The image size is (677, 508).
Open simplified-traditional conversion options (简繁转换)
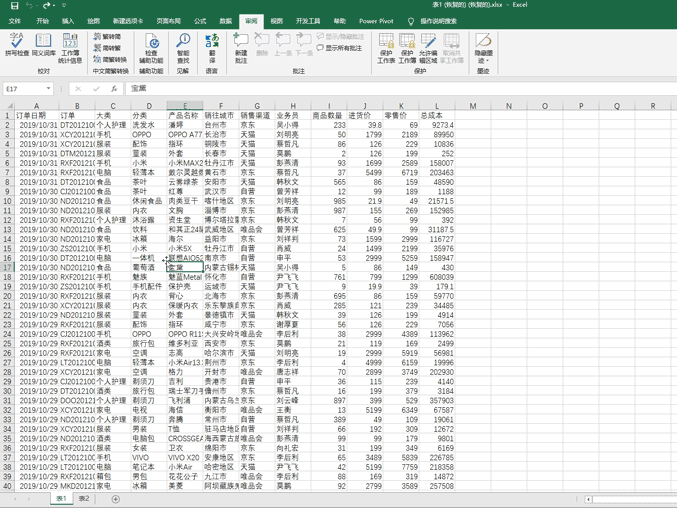click(110, 59)
